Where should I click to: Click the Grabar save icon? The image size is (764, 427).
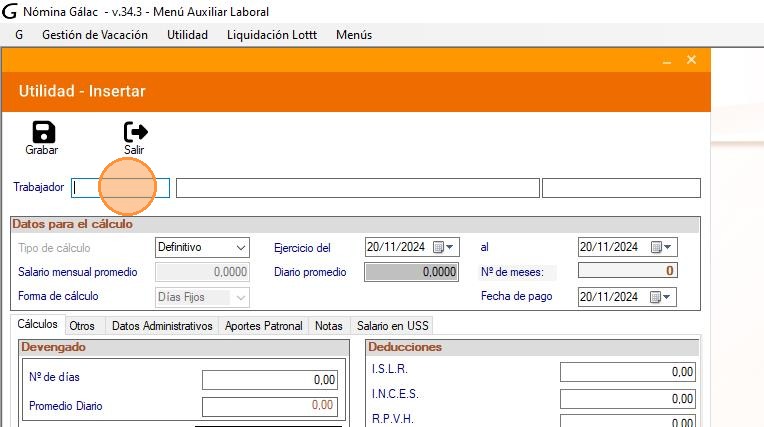pos(43,132)
